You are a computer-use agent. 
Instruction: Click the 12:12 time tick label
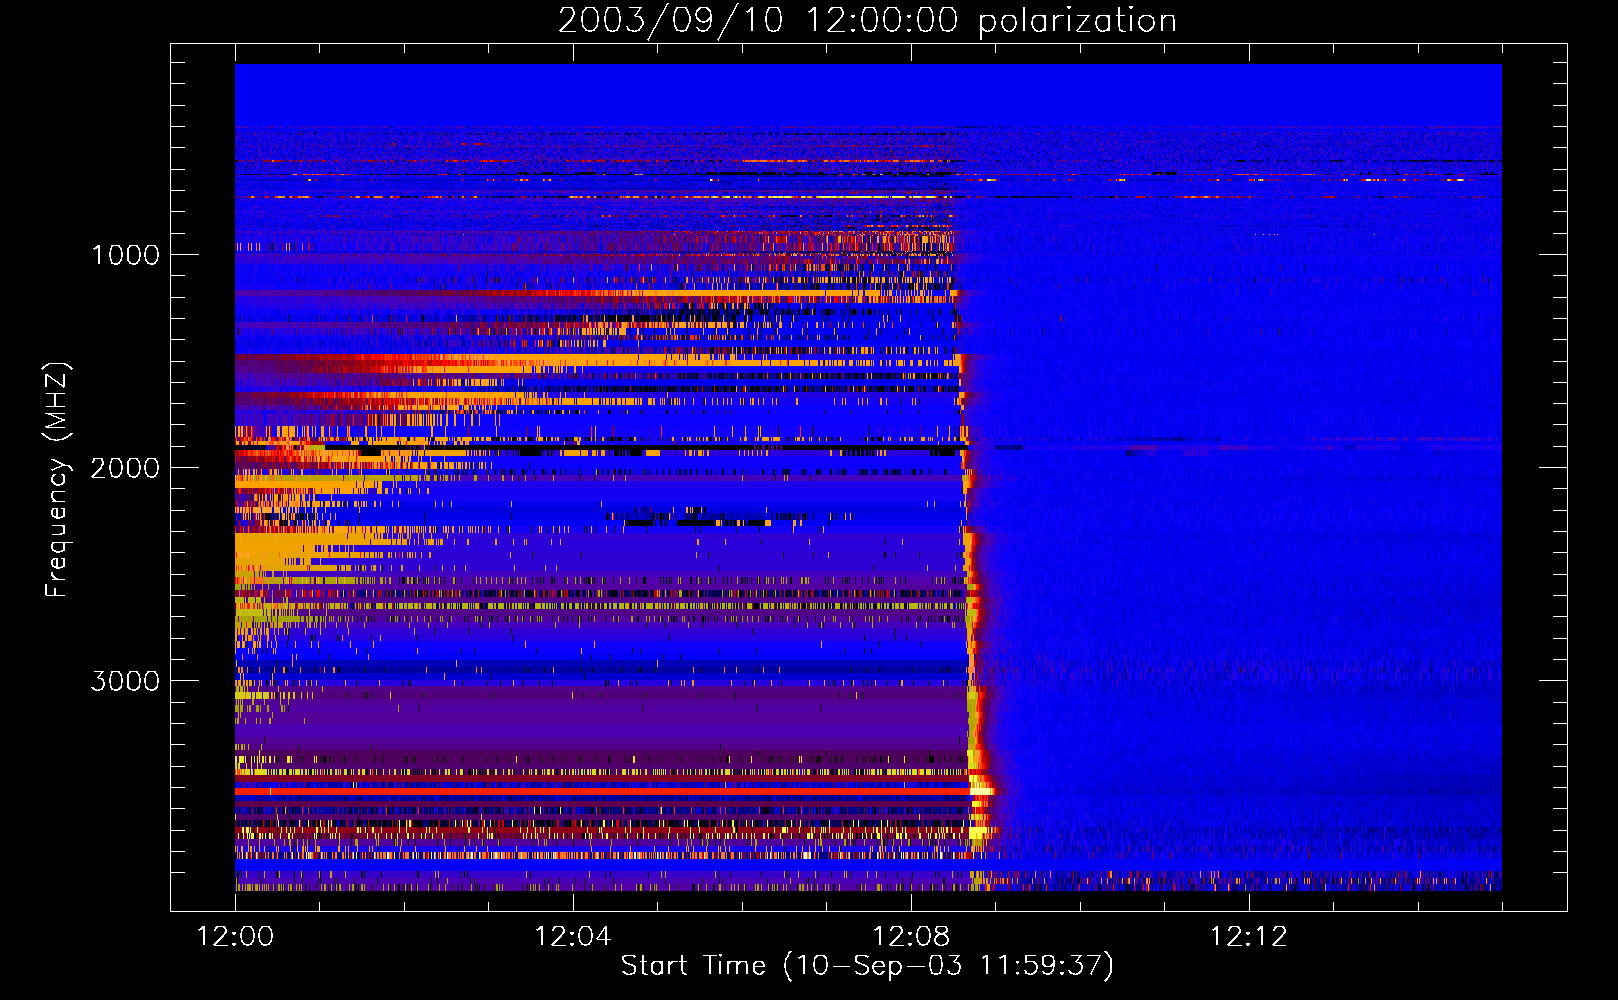tap(1249, 937)
